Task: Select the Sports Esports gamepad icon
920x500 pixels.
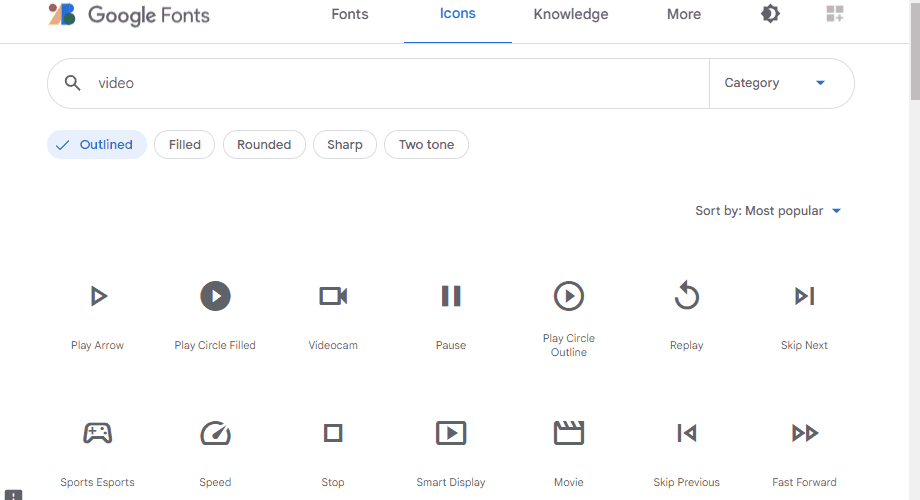Action: tap(97, 433)
